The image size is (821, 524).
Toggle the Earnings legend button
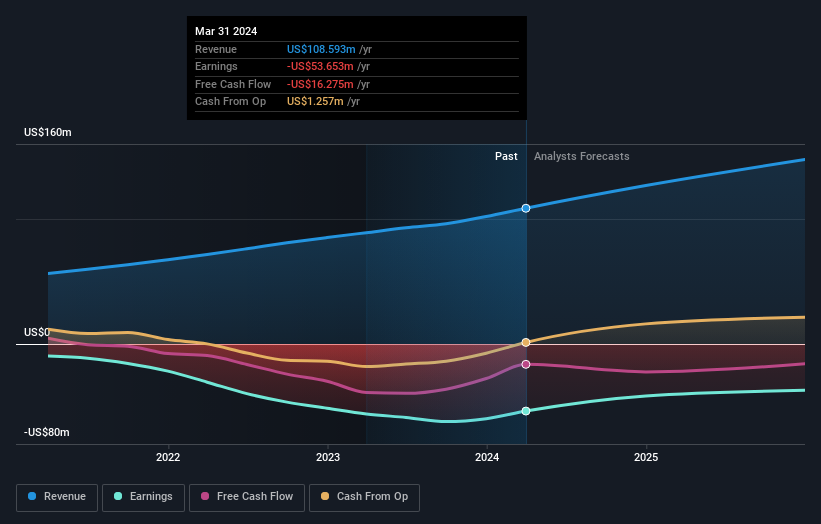(143, 497)
